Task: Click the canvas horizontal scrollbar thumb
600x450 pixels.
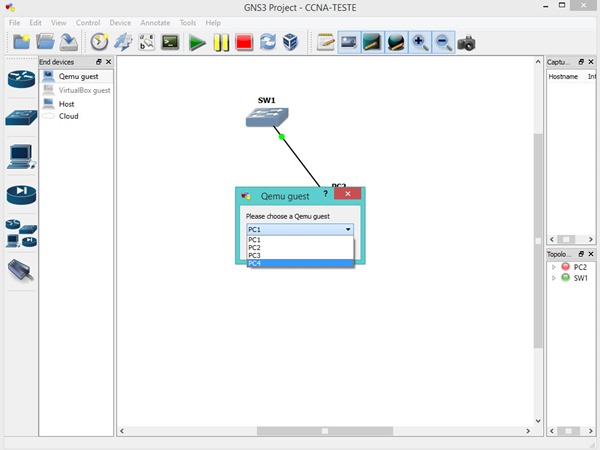Action: (x=324, y=431)
